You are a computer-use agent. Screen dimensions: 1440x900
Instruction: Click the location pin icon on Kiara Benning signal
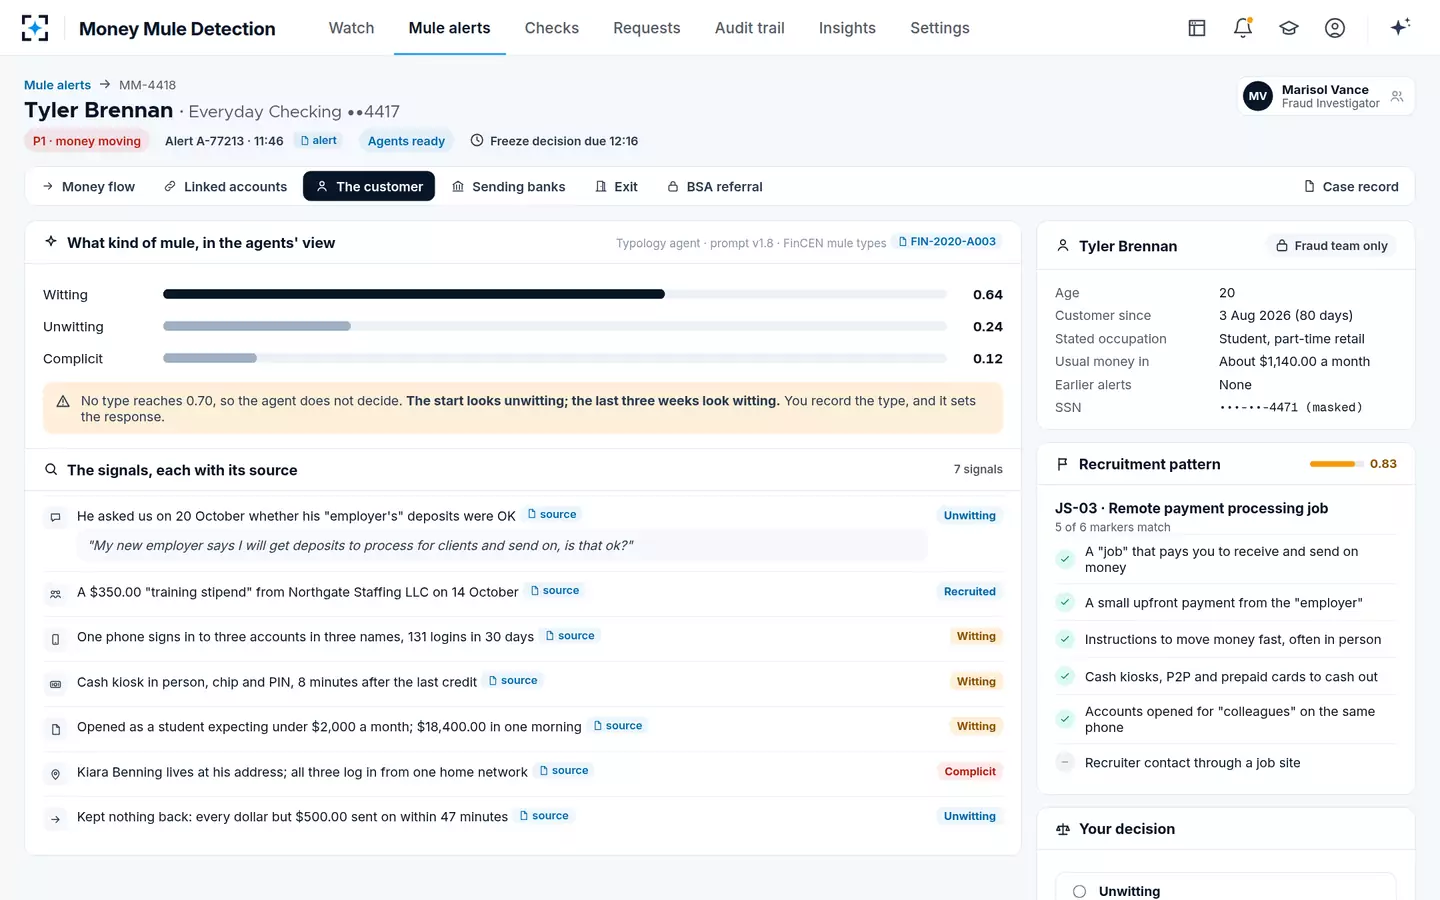[56, 773]
